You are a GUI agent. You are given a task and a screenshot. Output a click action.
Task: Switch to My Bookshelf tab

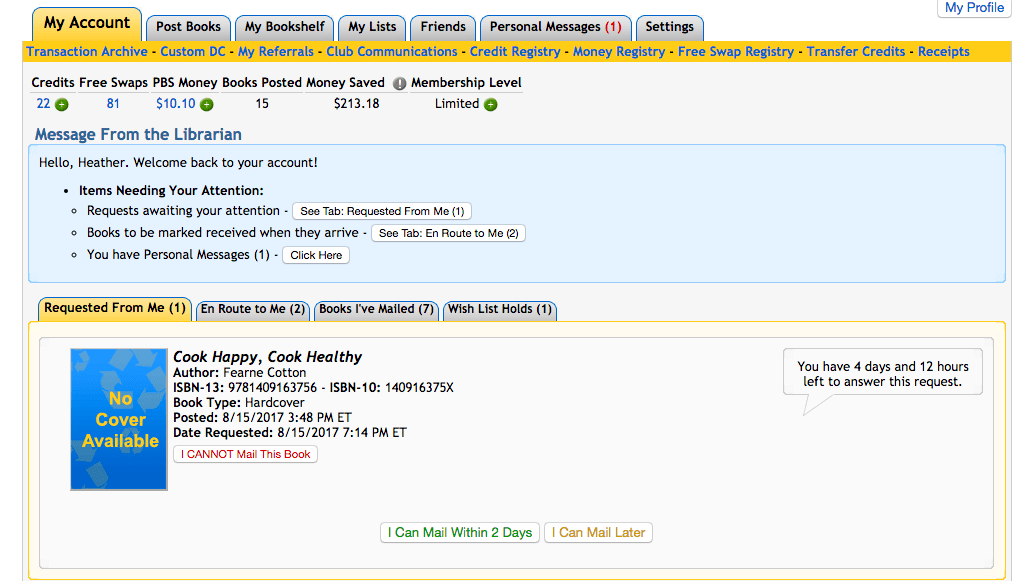coord(284,27)
